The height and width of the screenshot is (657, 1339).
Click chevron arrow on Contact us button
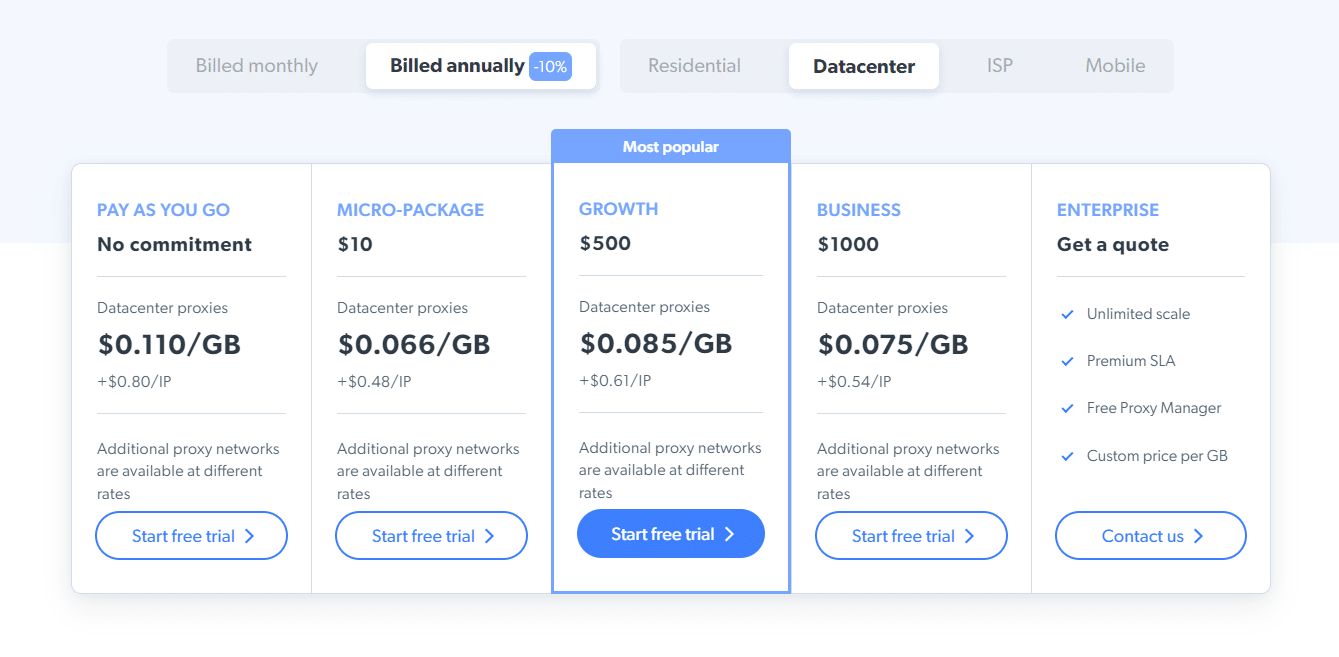(1198, 536)
